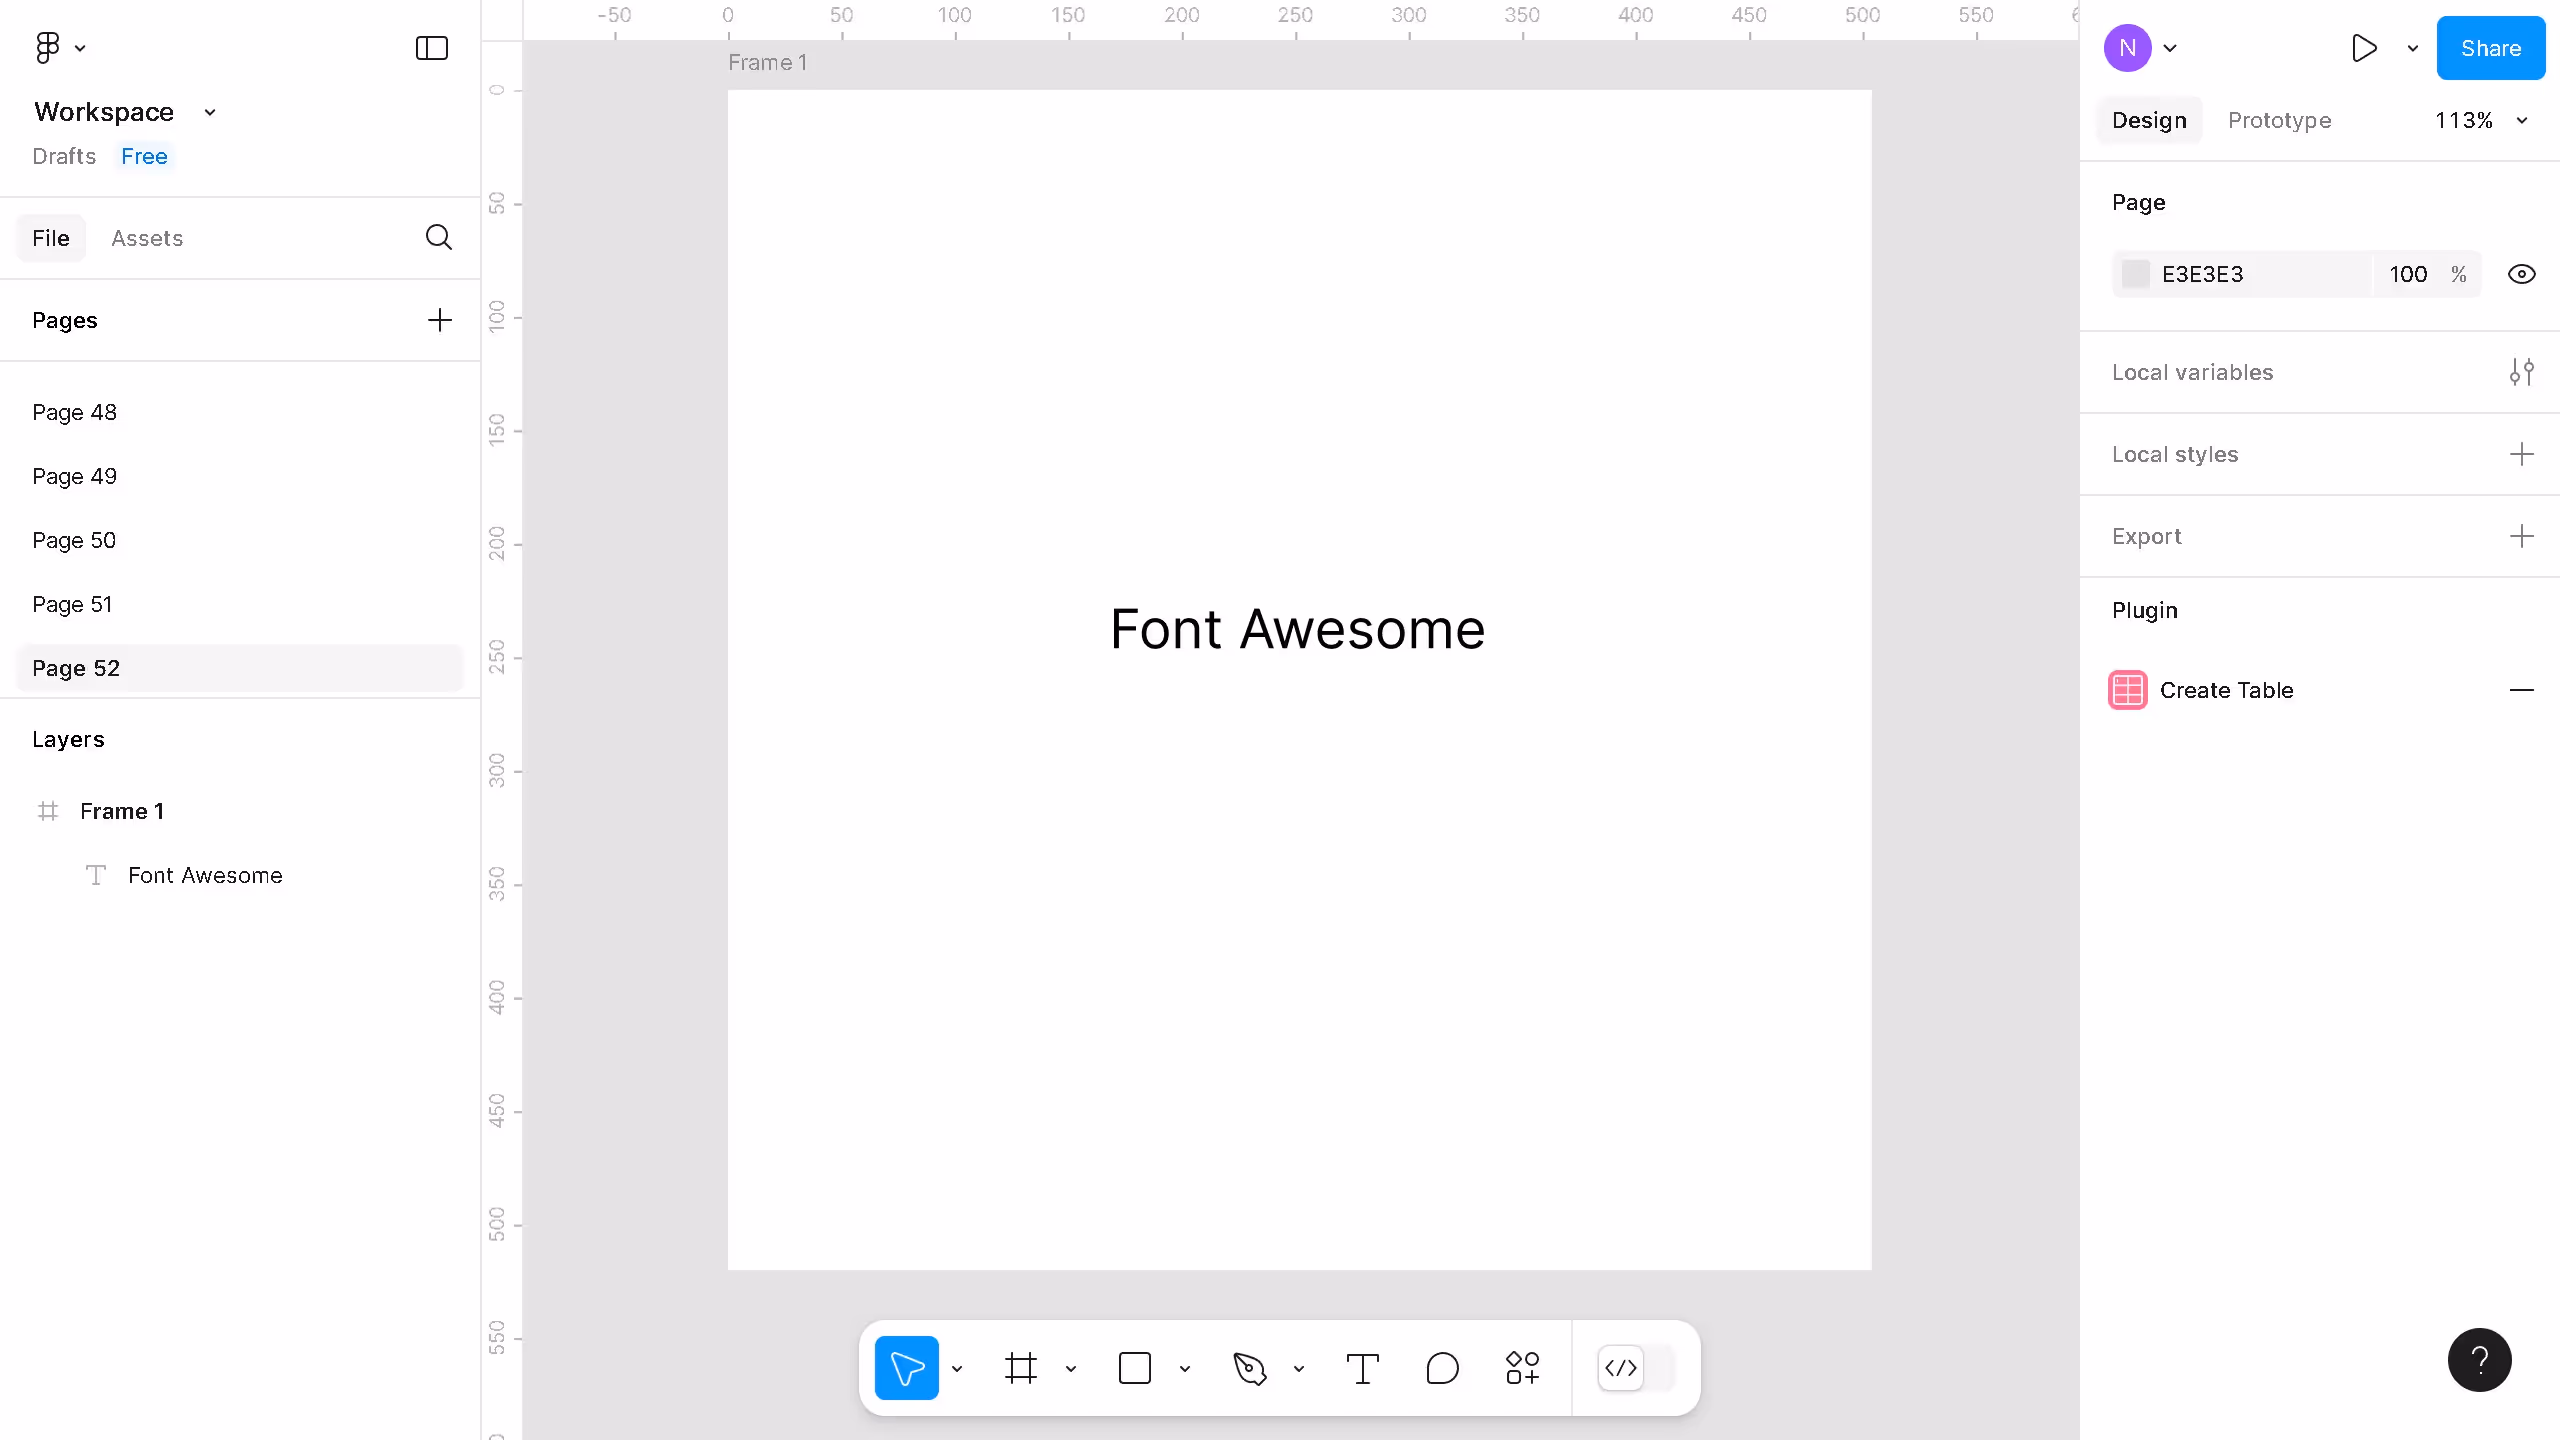Expand the Rectangle tool shape options
Image resolution: width=2560 pixels, height=1440 pixels.
coord(1185,1368)
